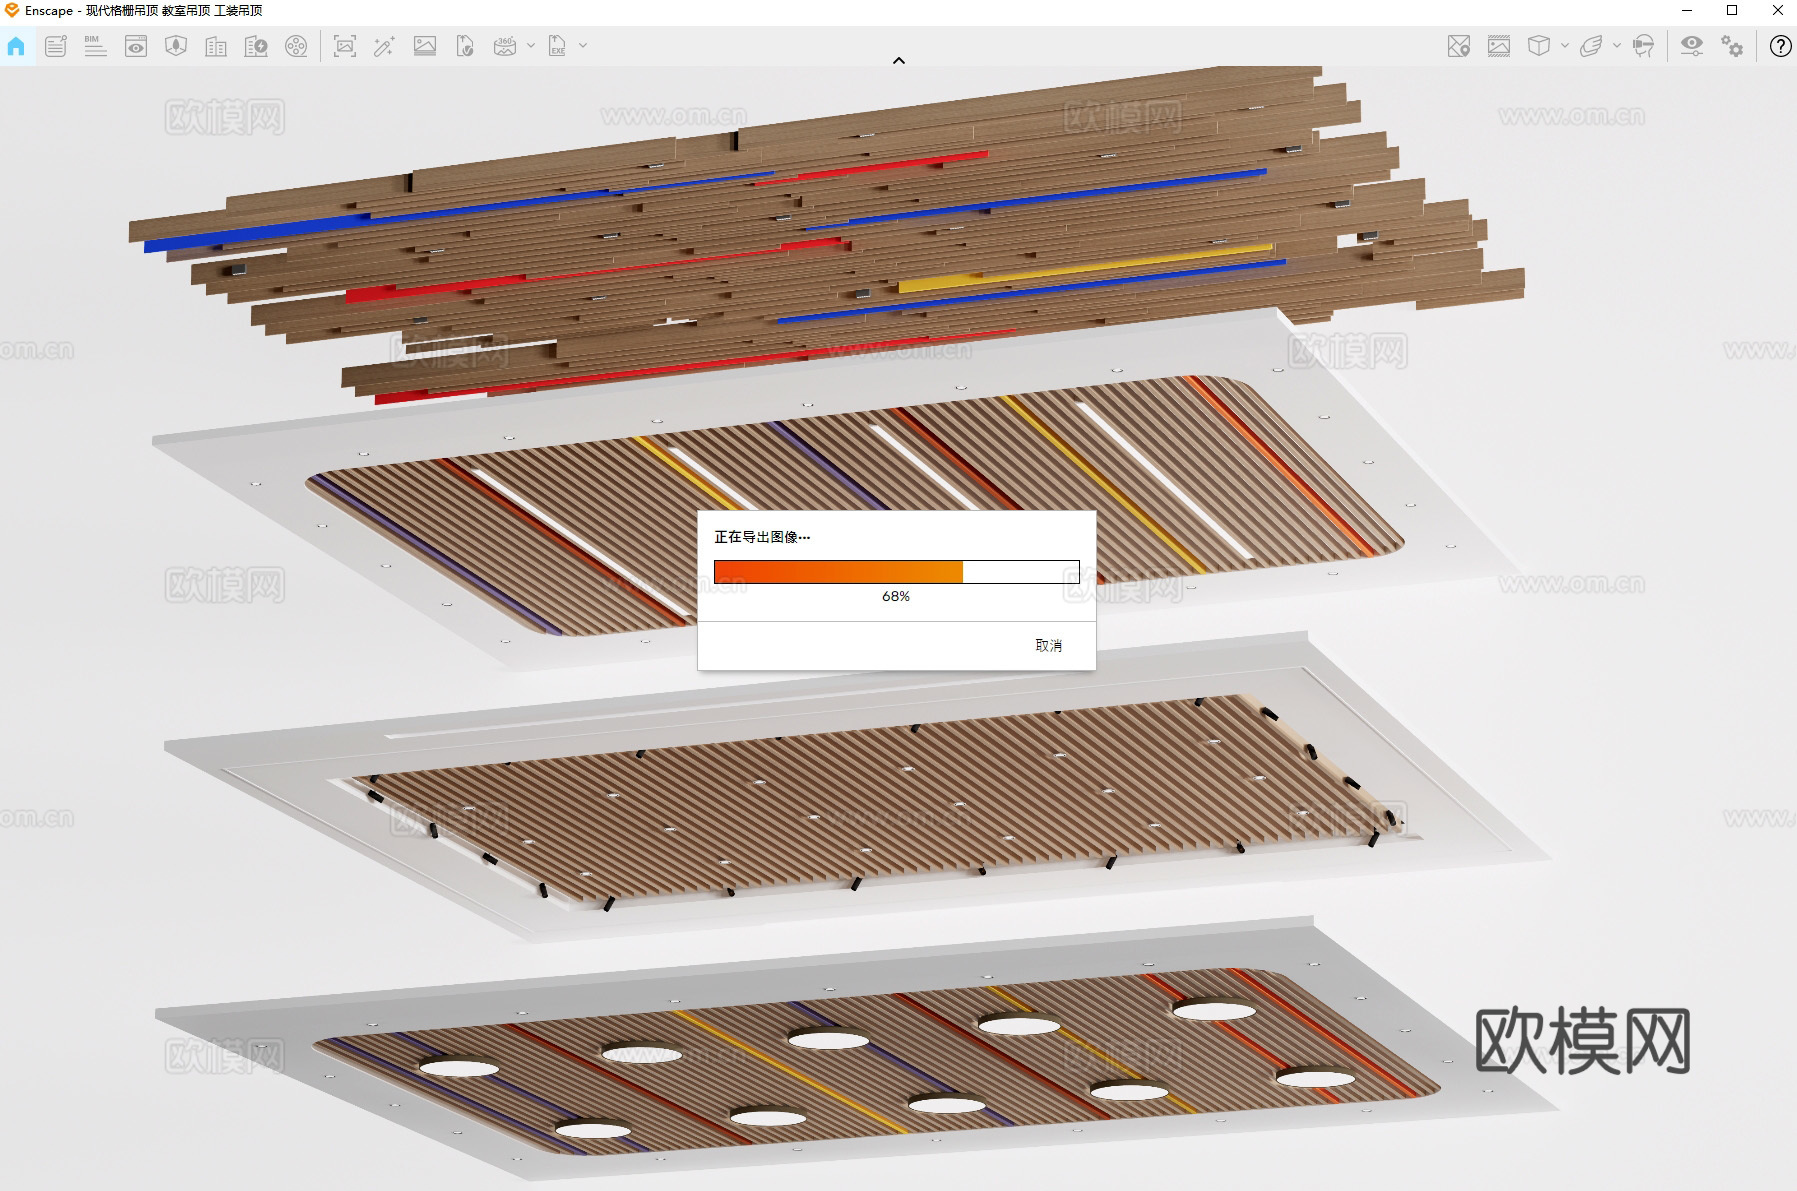Viewport: 1797px width, 1191px height.
Task: Toggle the BIM information mode icon
Action: (x=95, y=46)
